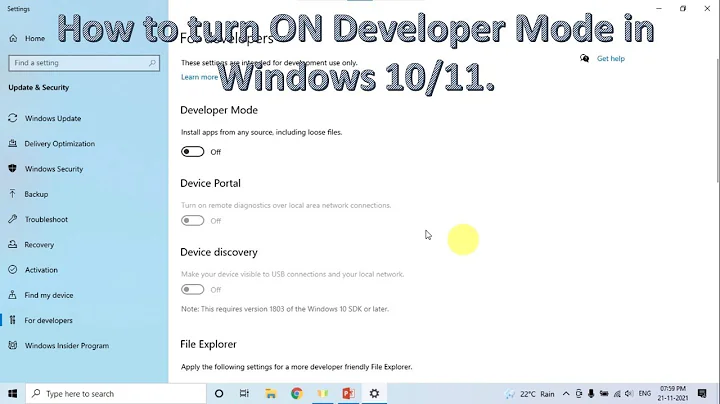720x404 pixels.
Task: Focus the Find a setting search box
Action: 84,63
